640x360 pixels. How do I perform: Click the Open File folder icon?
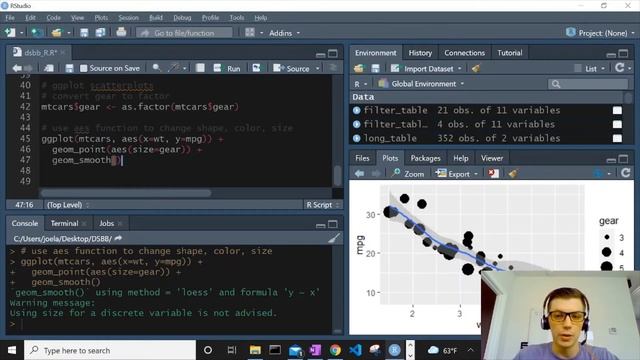point(57,33)
